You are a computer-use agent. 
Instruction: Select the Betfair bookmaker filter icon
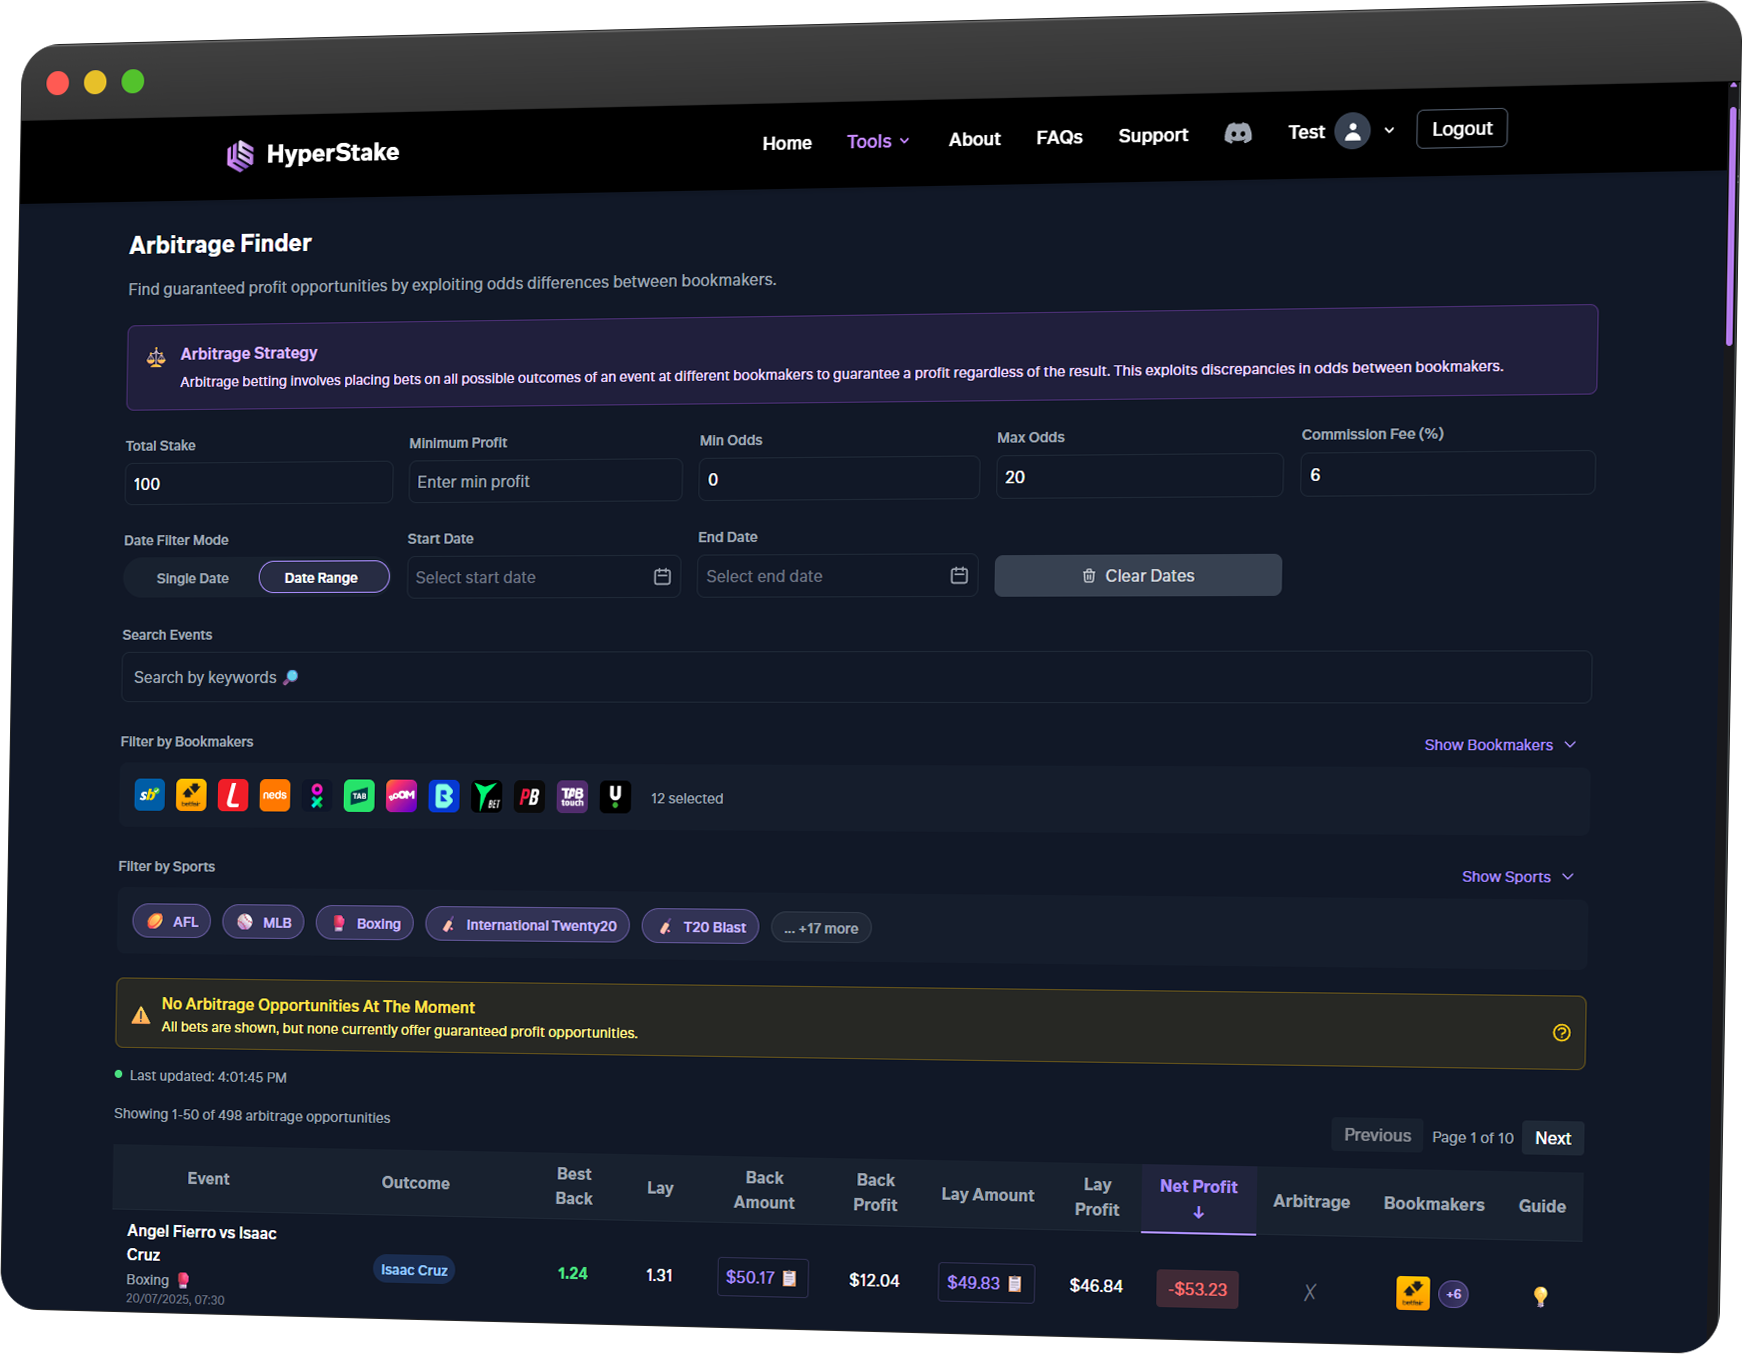click(x=191, y=795)
